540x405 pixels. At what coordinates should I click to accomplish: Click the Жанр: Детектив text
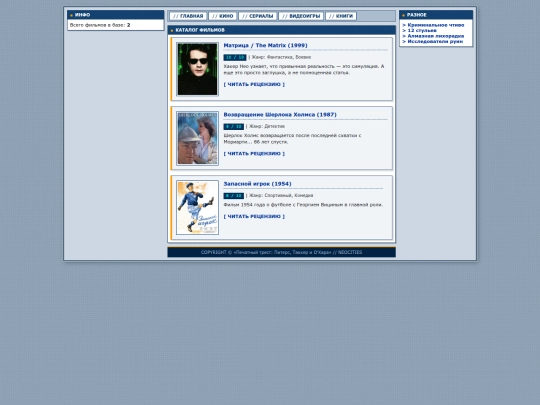[267, 126]
